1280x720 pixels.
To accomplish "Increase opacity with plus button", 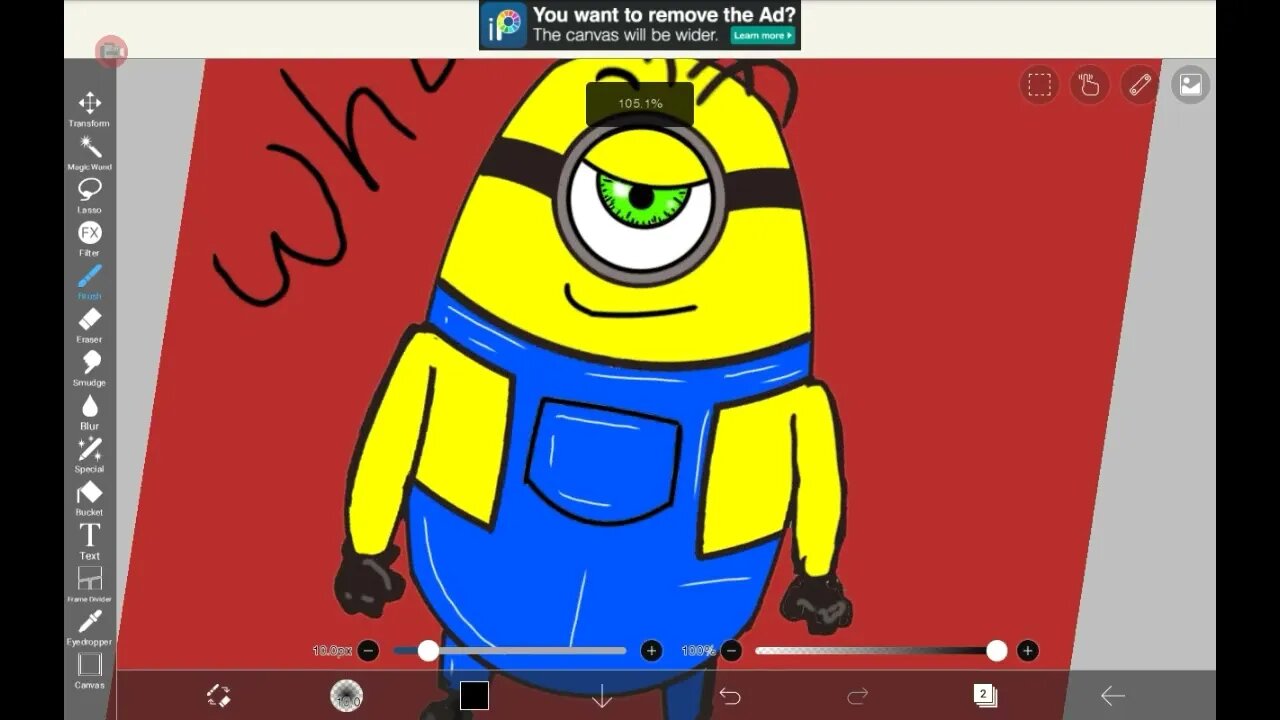I will point(1027,651).
